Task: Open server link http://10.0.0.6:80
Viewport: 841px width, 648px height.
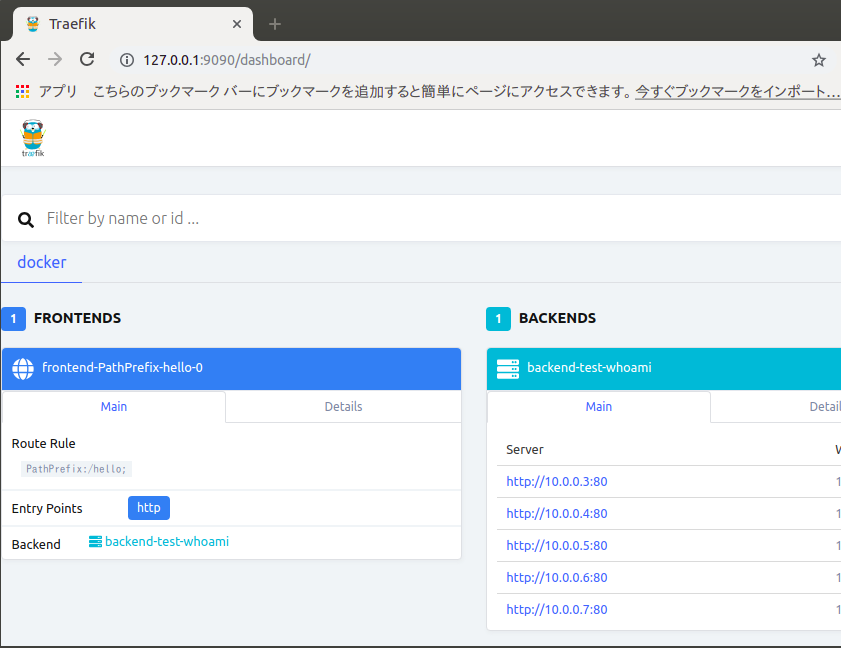Action: (557, 578)
